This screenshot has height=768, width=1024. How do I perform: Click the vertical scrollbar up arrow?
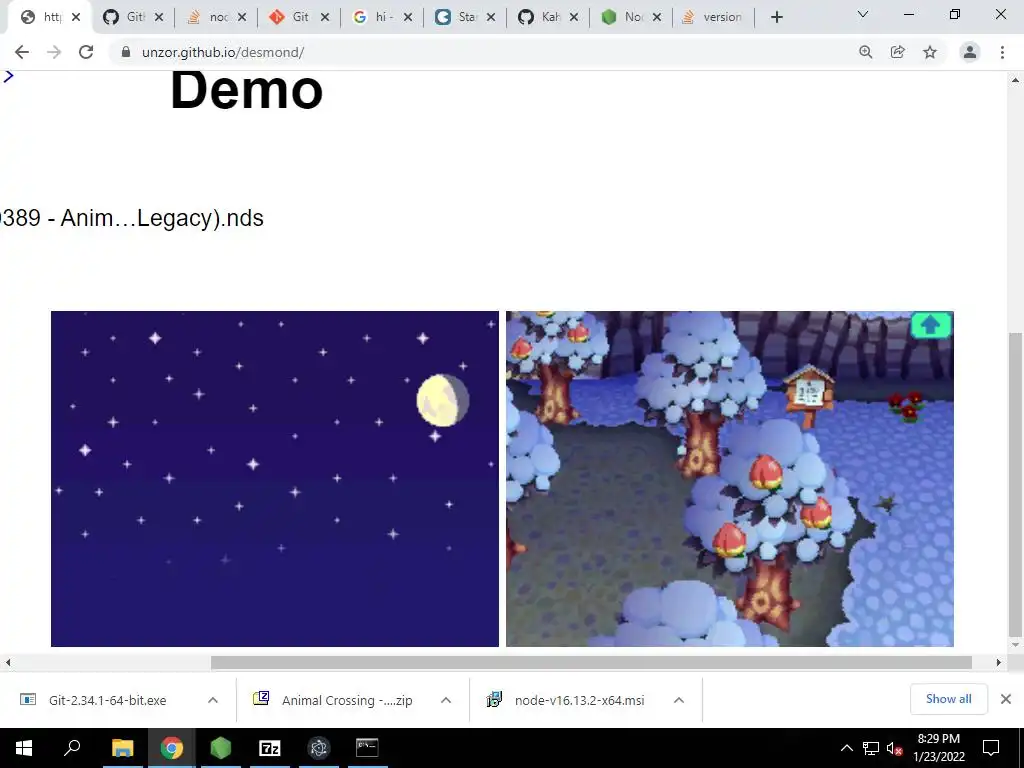[x=1015, y=80]
